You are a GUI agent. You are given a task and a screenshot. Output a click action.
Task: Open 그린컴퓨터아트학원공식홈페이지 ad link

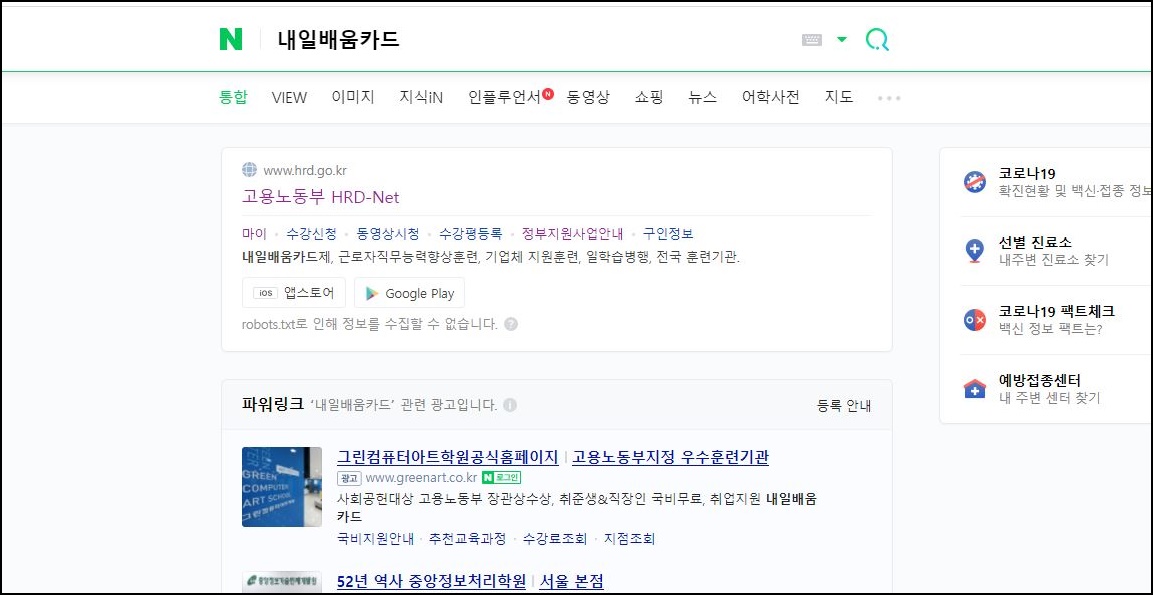[448, 457]
